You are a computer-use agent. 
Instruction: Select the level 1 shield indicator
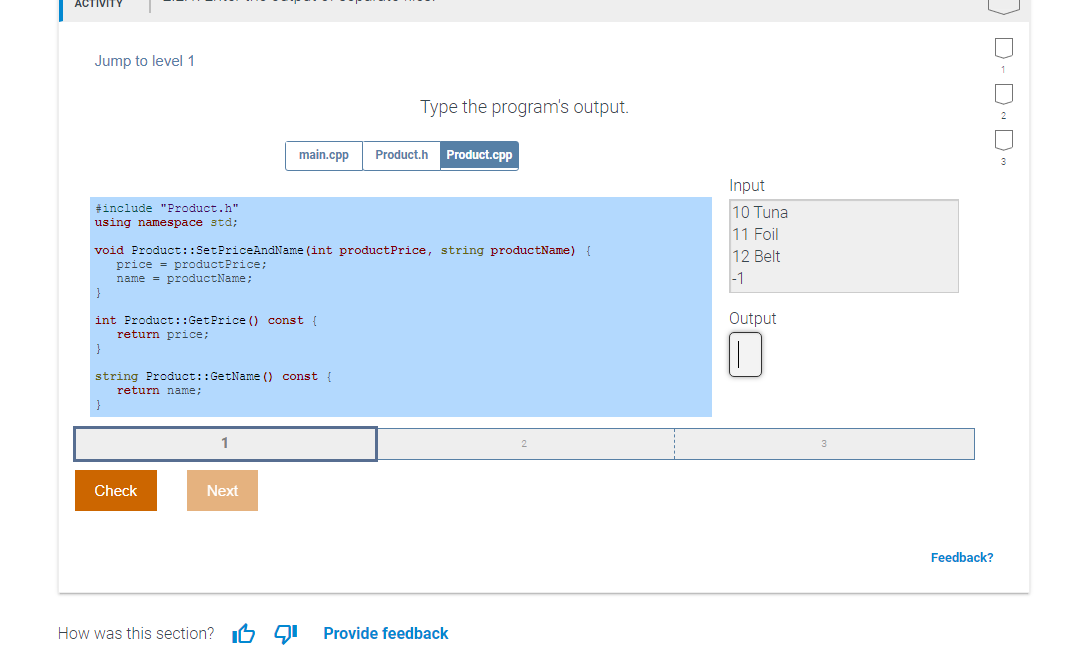point(1003,48)
